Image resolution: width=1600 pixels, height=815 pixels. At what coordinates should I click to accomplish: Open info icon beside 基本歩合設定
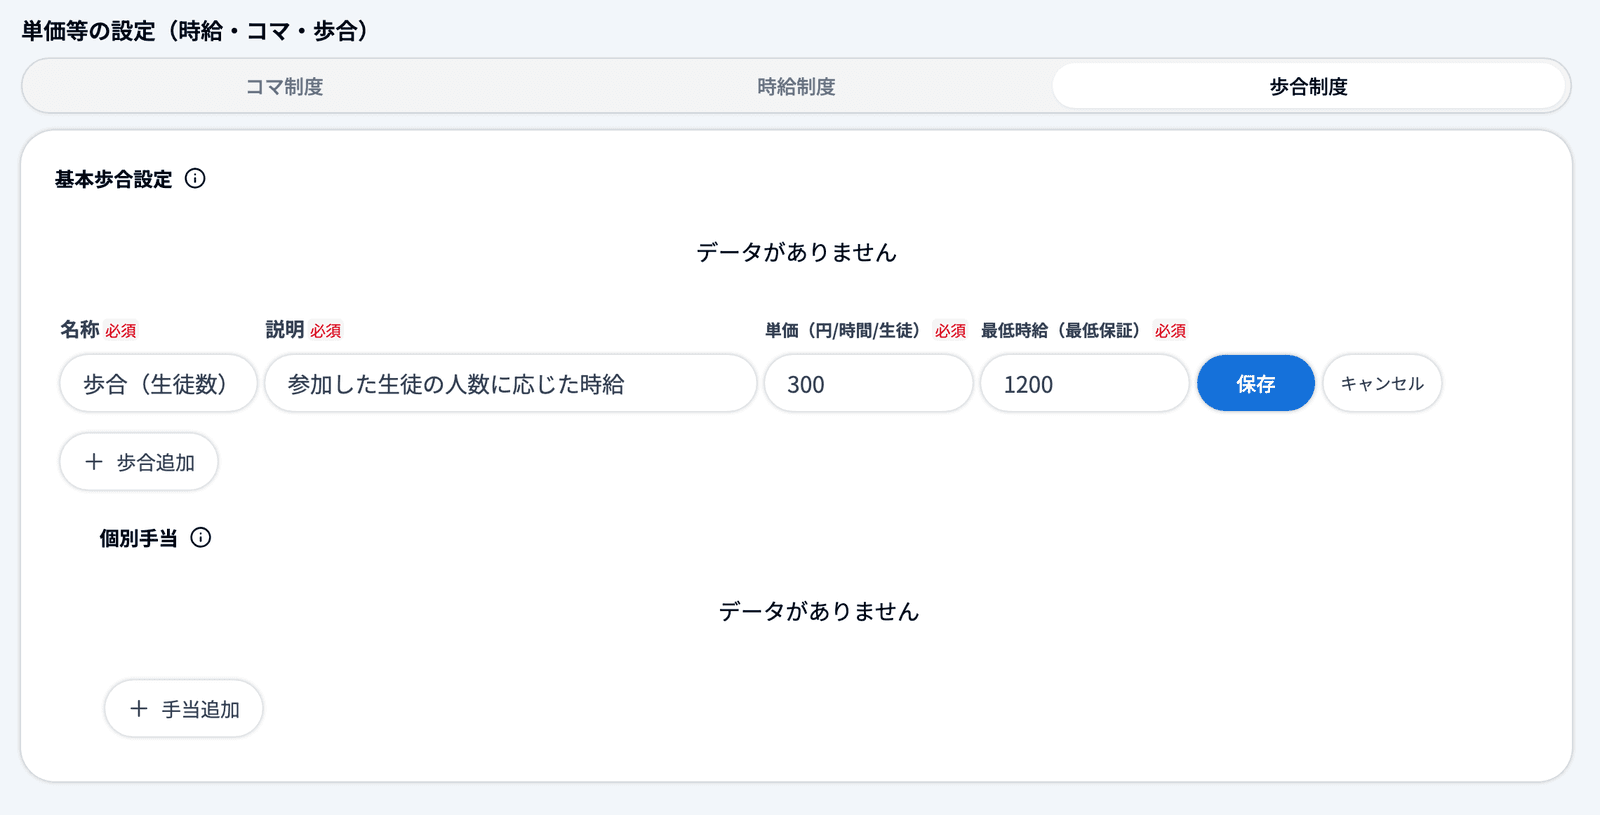pyautogui.click(x=195, y=179)
